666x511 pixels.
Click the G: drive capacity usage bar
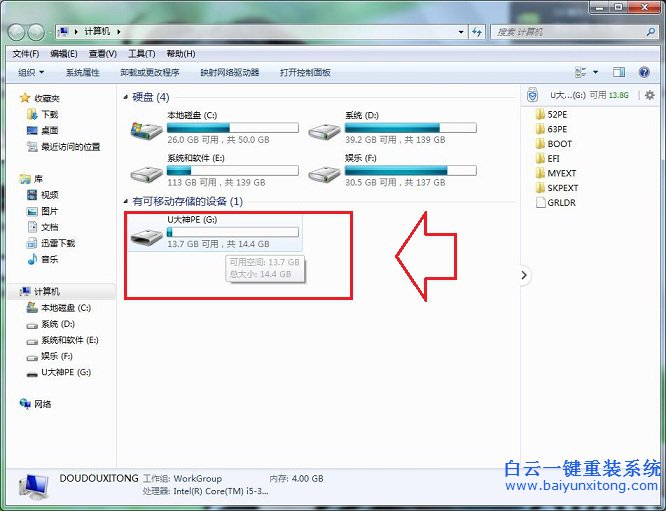[232, 232]
